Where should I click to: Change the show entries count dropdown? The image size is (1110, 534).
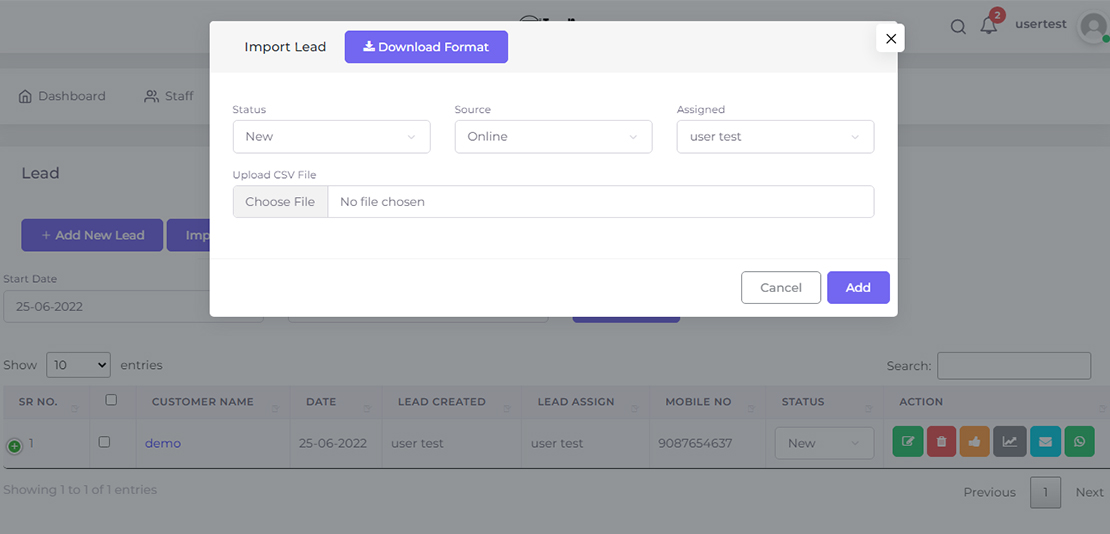click(78, 365)
